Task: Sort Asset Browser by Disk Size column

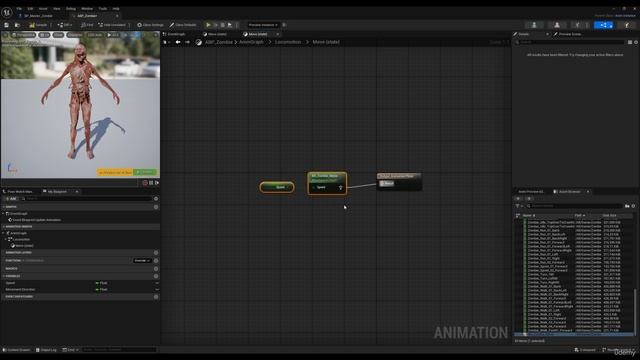Action: coord(609,216)
